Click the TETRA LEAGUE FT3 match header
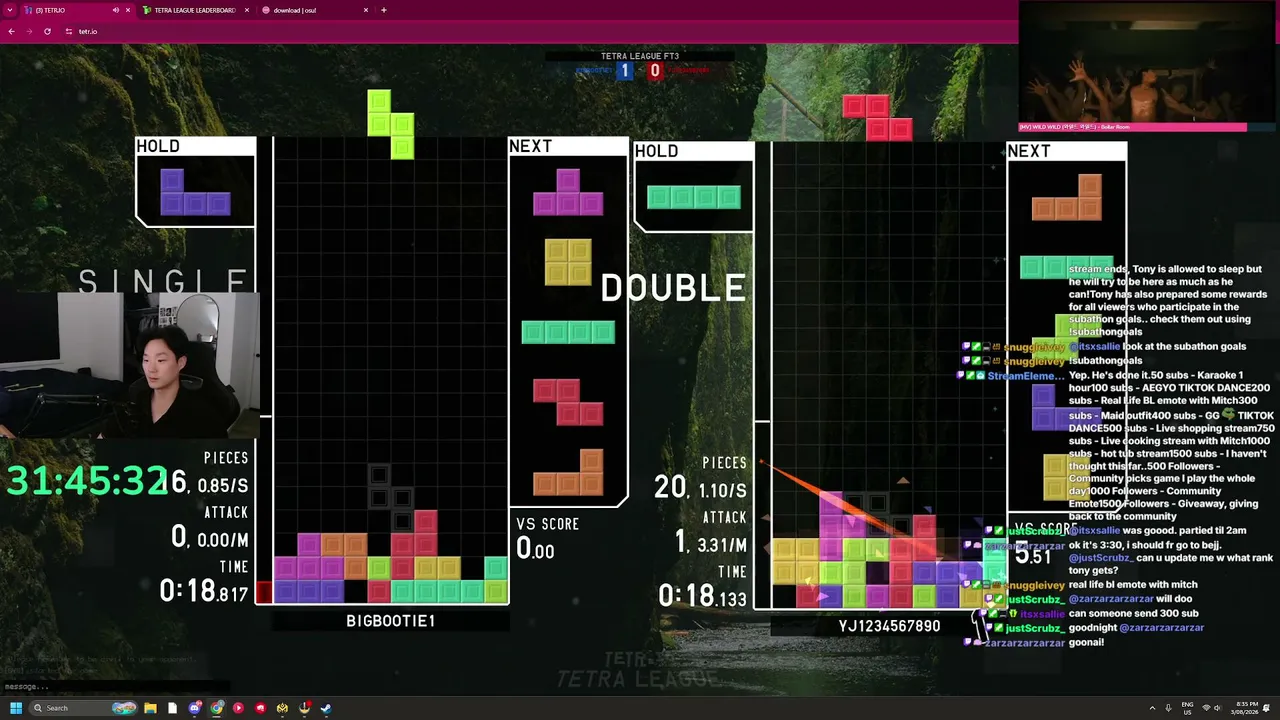Screen dimensions: 1280x720 pos(640,56)
